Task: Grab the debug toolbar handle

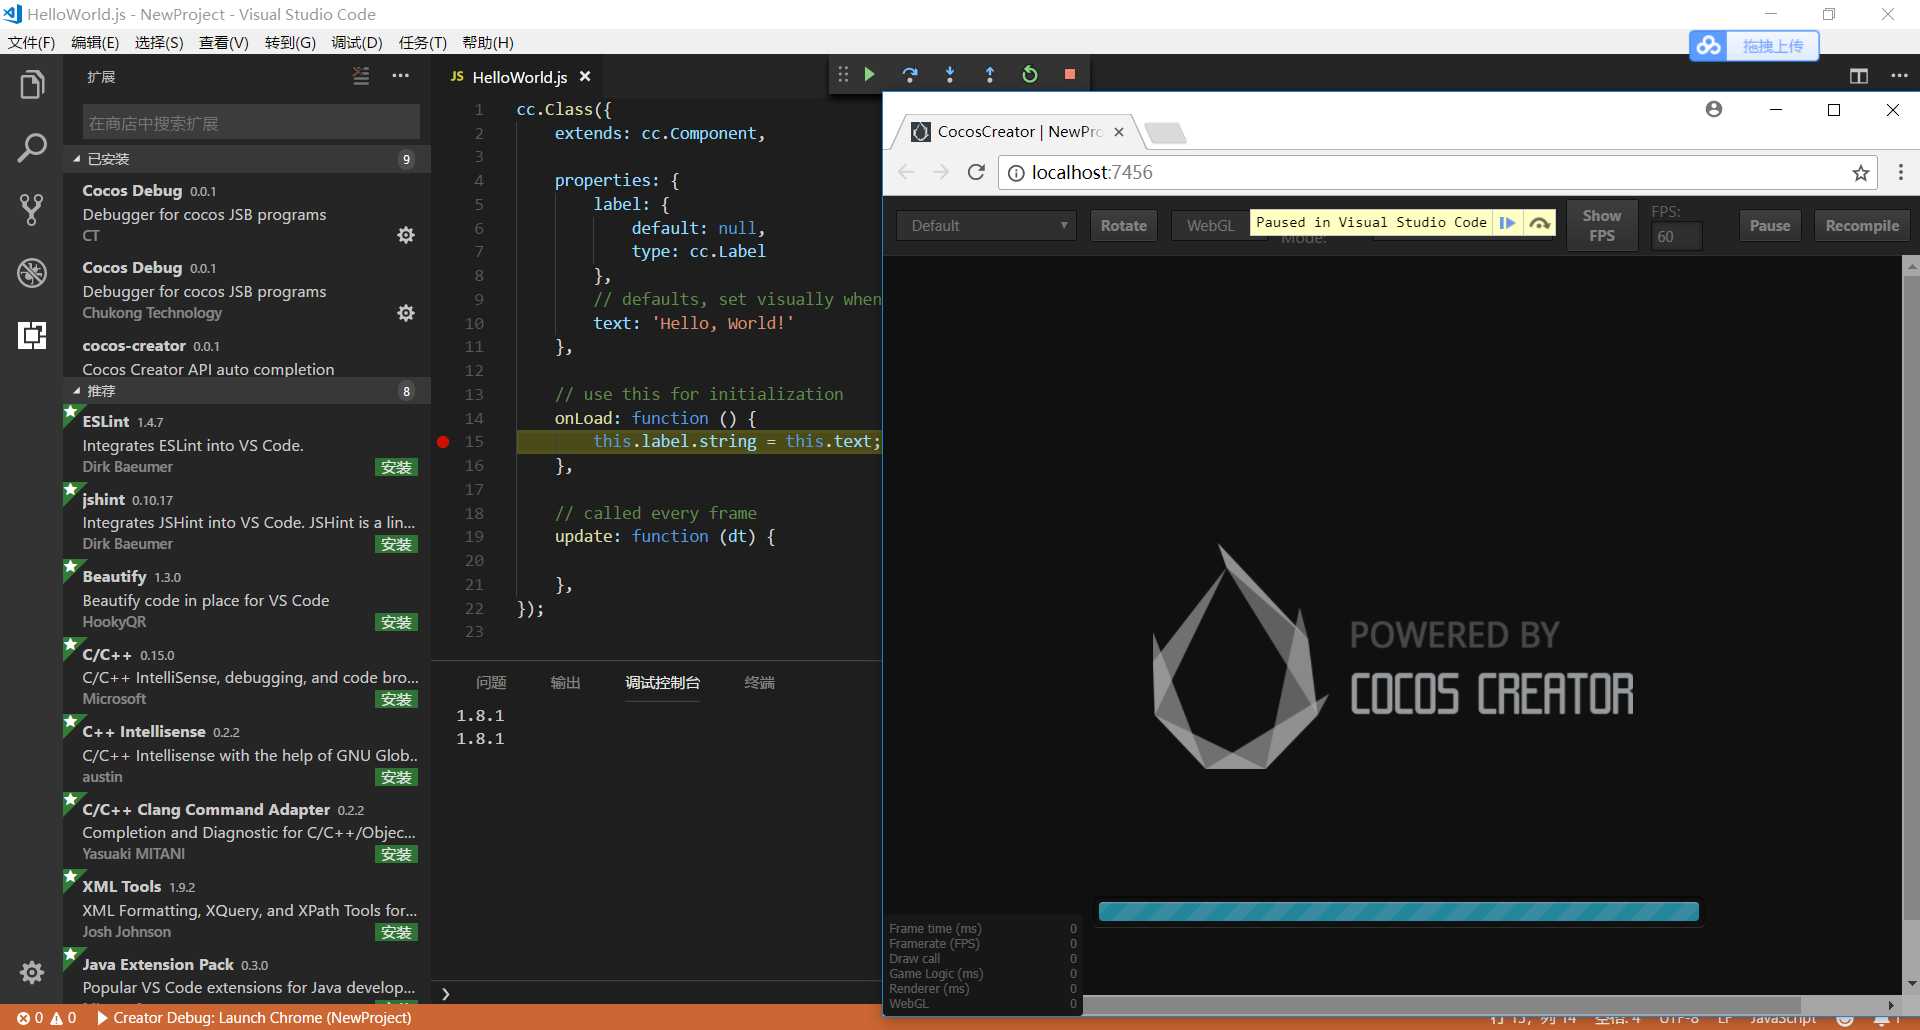Action: pos(843,74)
